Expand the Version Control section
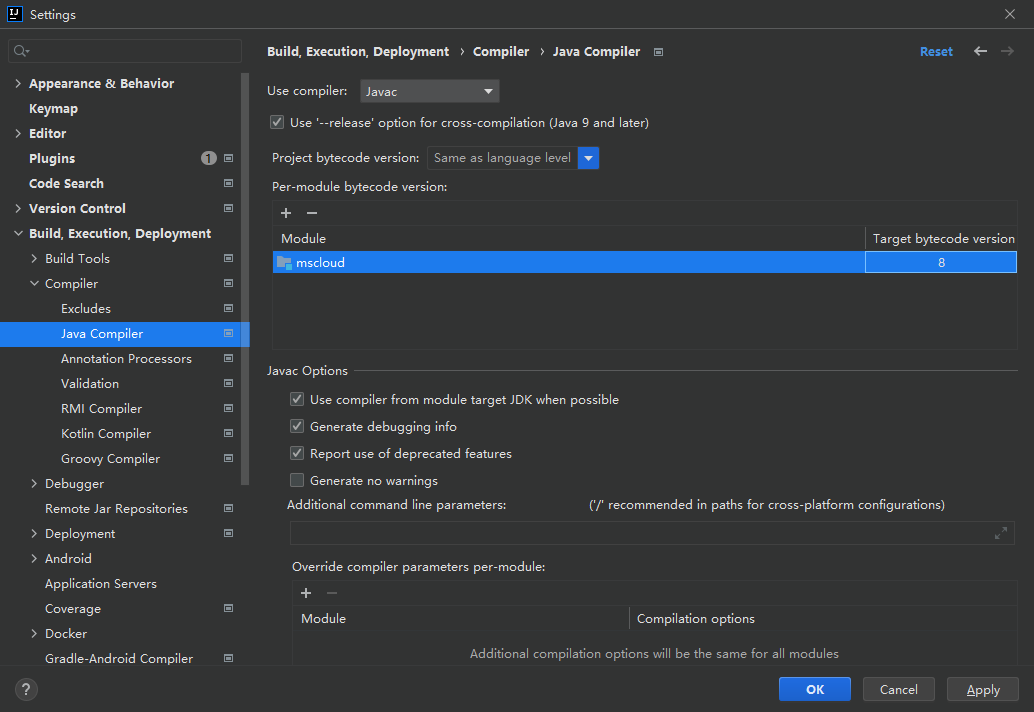 coord(18,208)
